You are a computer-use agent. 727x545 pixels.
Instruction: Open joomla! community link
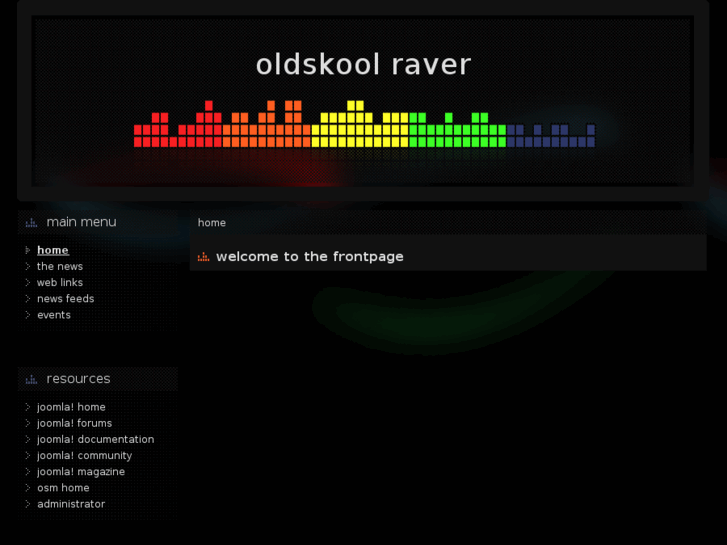84,456
